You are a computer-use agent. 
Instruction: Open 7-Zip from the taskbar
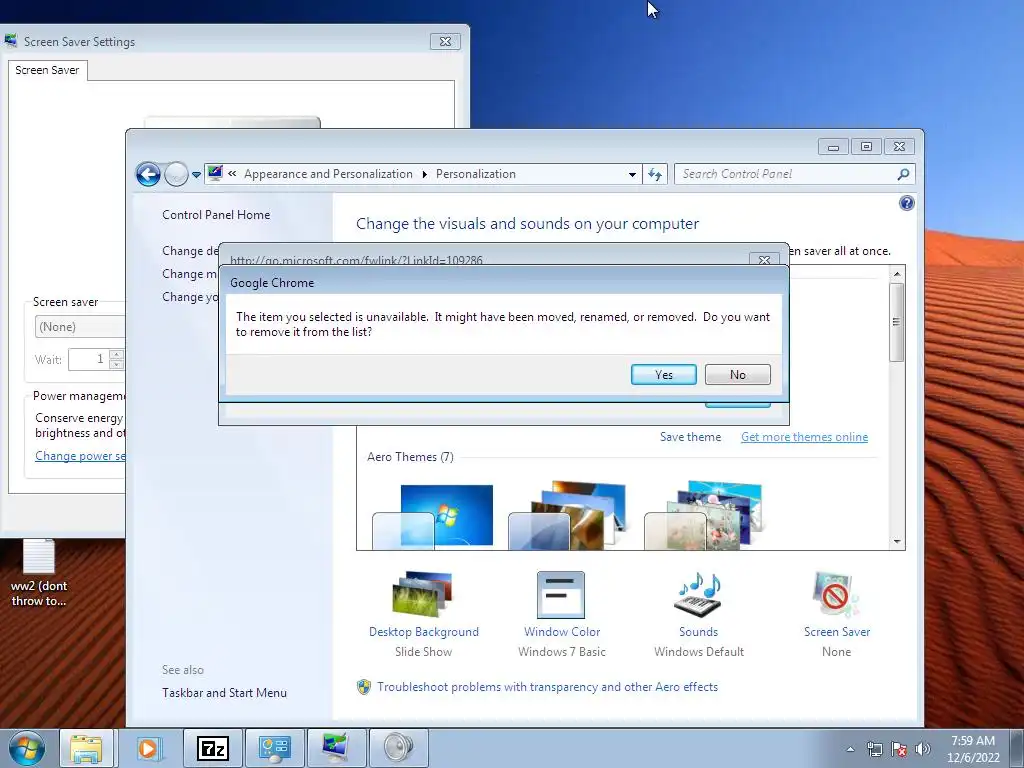(x=213, y=748)
